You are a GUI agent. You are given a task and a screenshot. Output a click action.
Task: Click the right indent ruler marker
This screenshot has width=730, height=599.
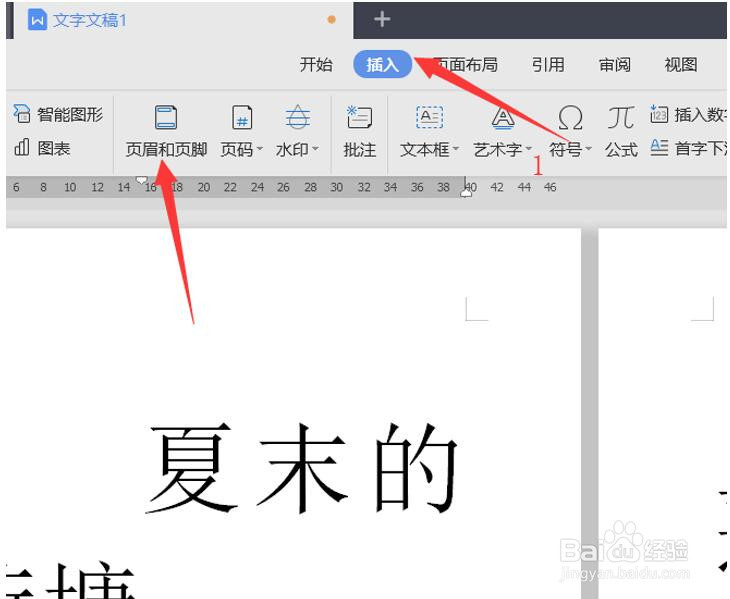(466, 193)
